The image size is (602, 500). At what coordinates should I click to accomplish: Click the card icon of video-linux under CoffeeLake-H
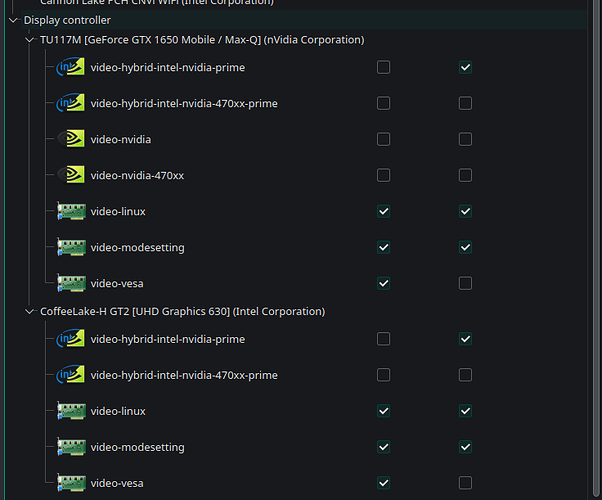71,411
